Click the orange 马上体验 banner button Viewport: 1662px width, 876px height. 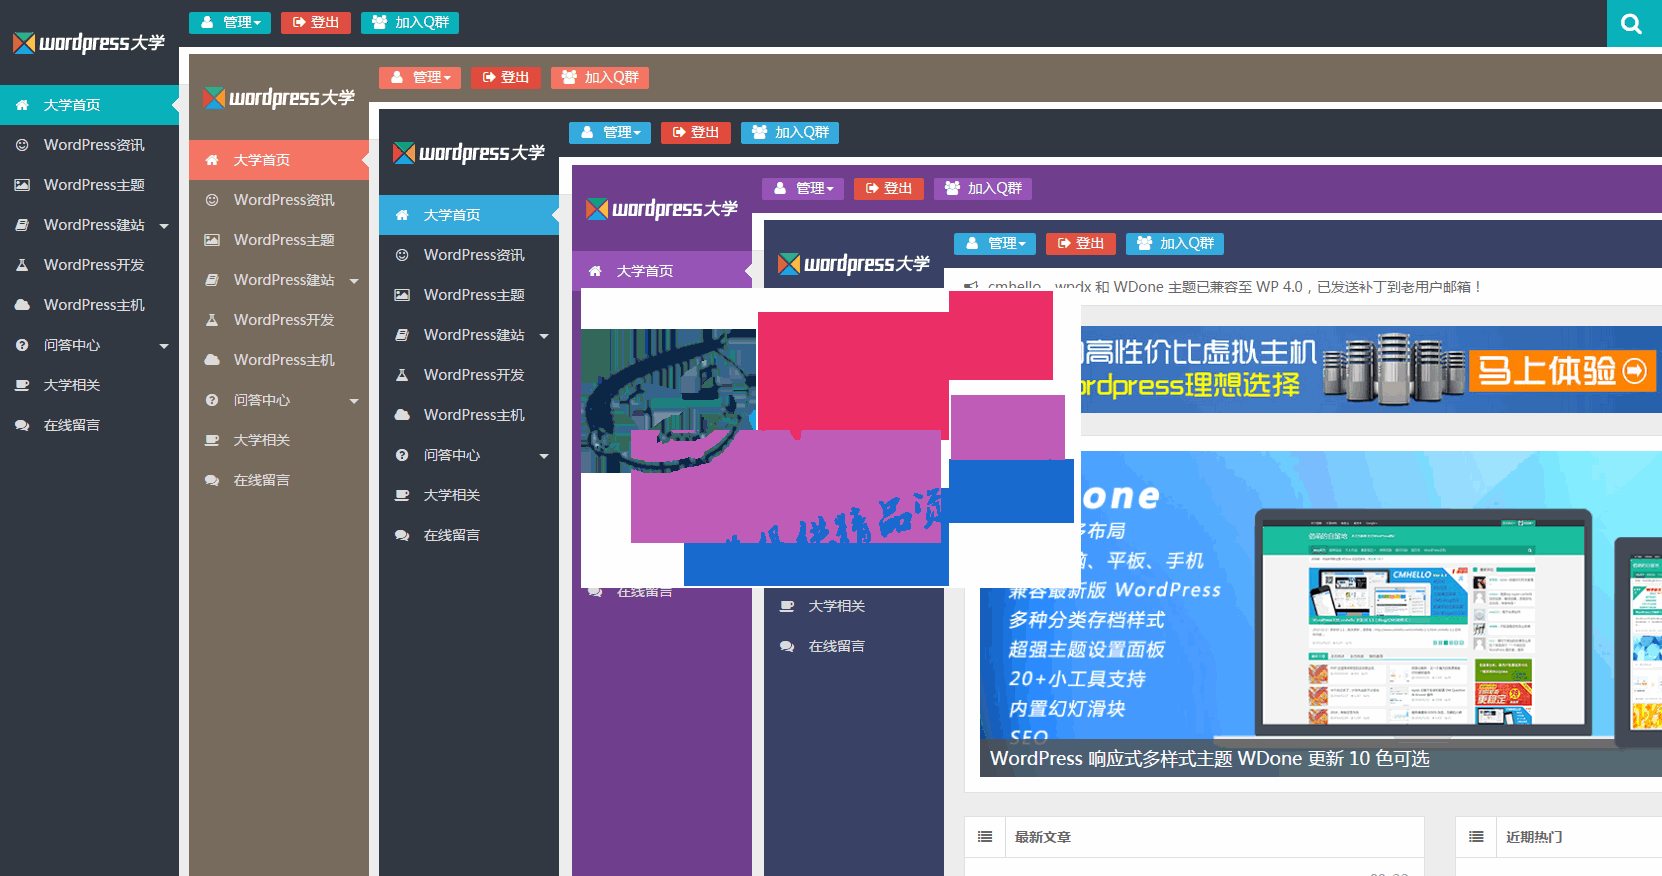coord(1562,371)
